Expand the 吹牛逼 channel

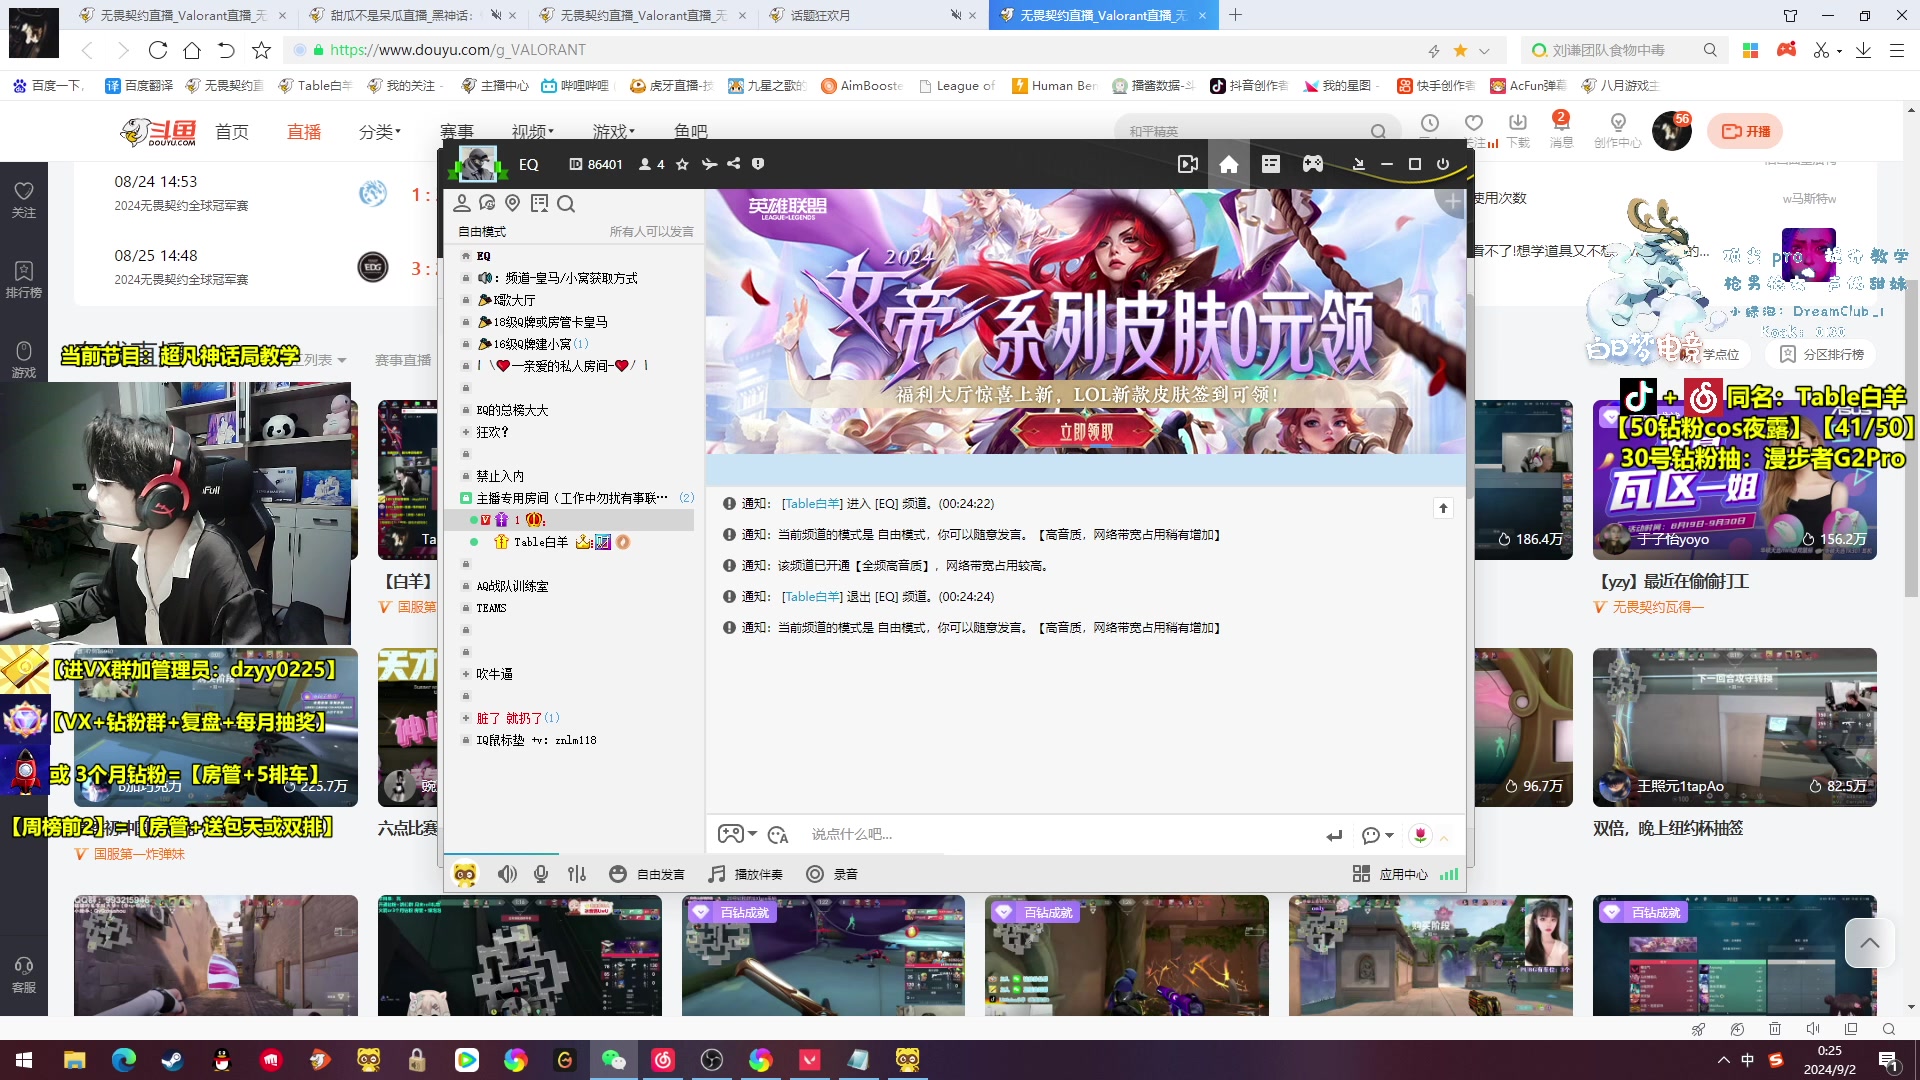click(x=466, y=674)
